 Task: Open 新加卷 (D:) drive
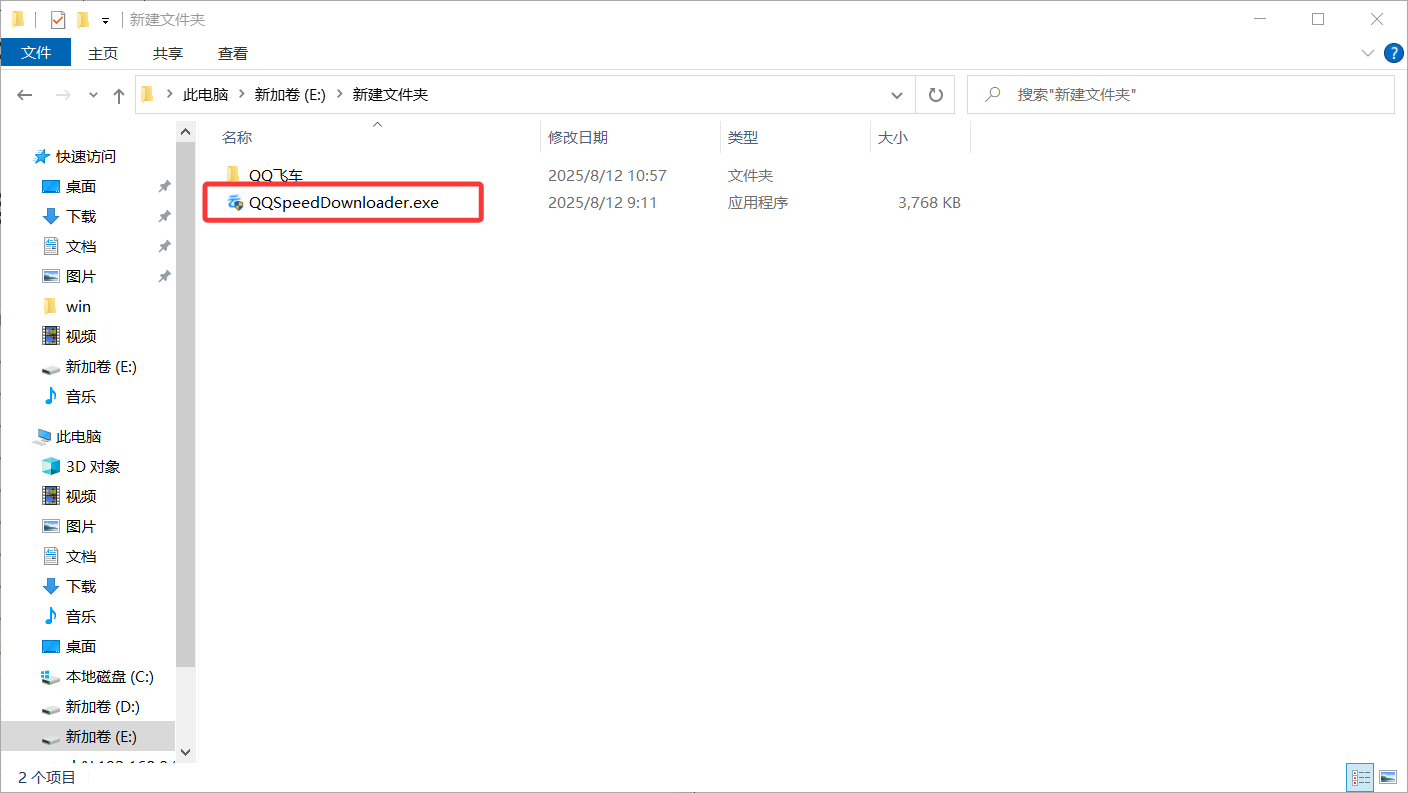click(102, 706)
